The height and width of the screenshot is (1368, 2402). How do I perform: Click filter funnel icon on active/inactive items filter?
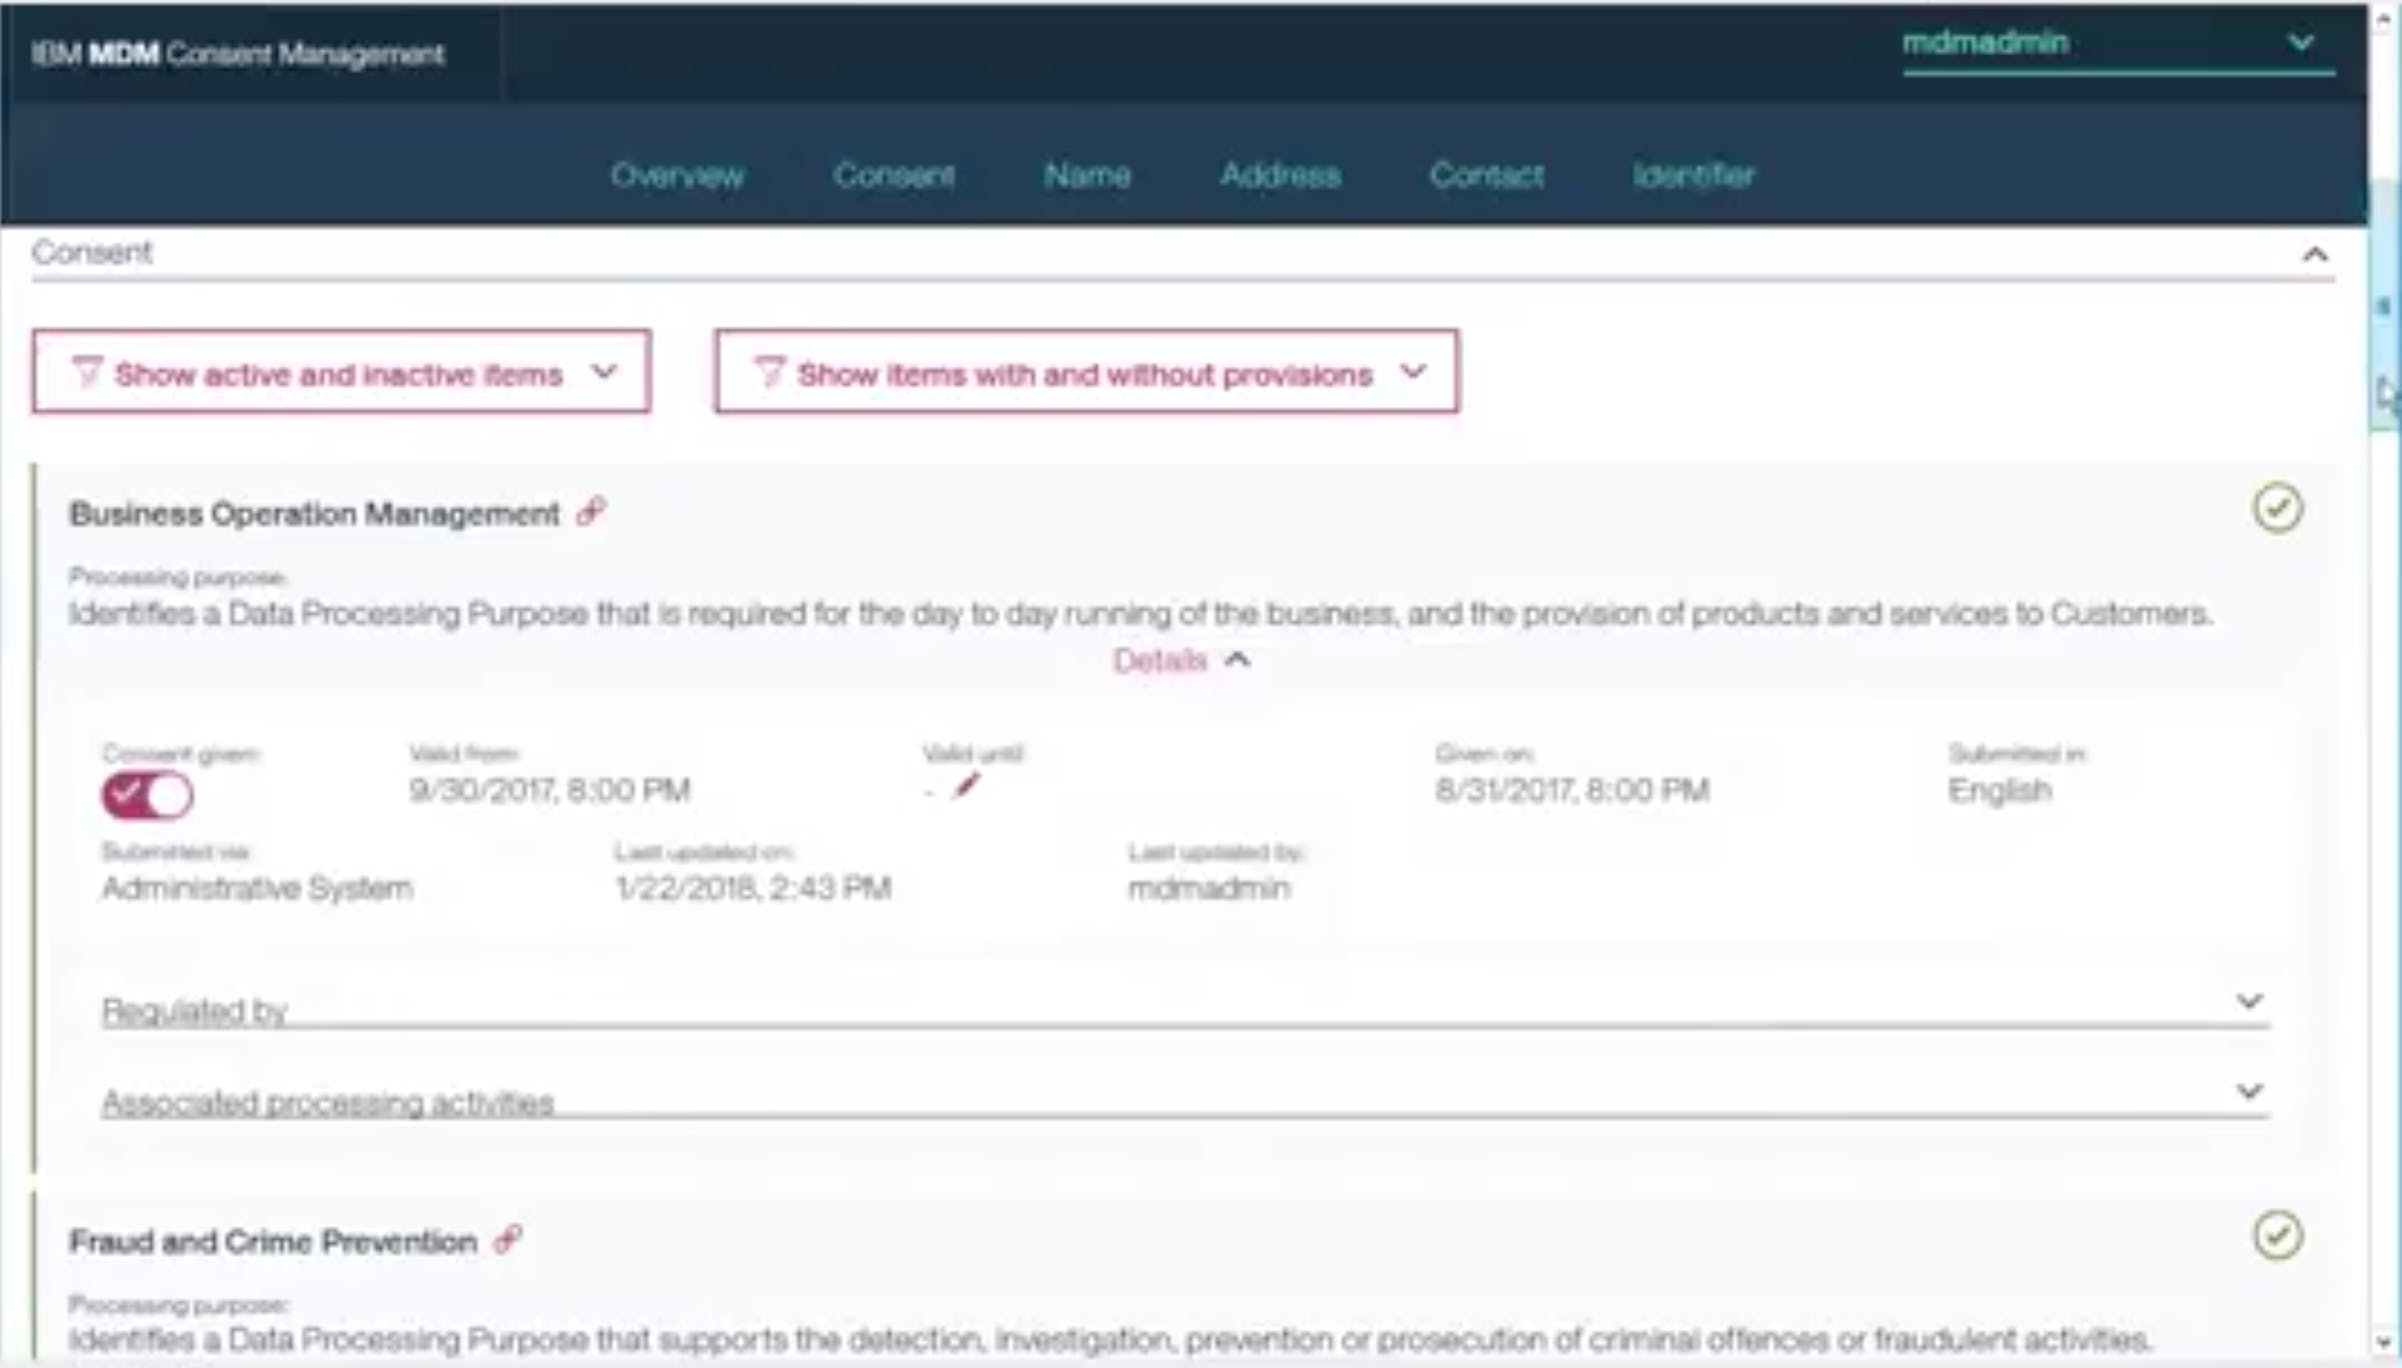tap(87, 373)
